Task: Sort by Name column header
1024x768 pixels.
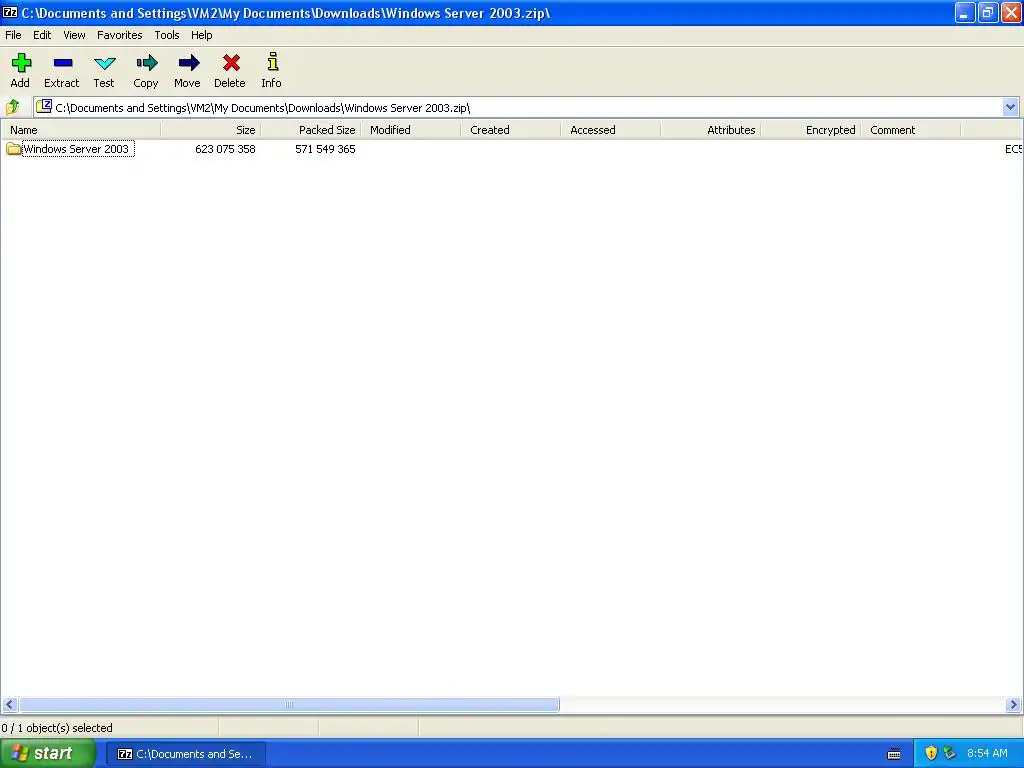Action: coord(80,130)
